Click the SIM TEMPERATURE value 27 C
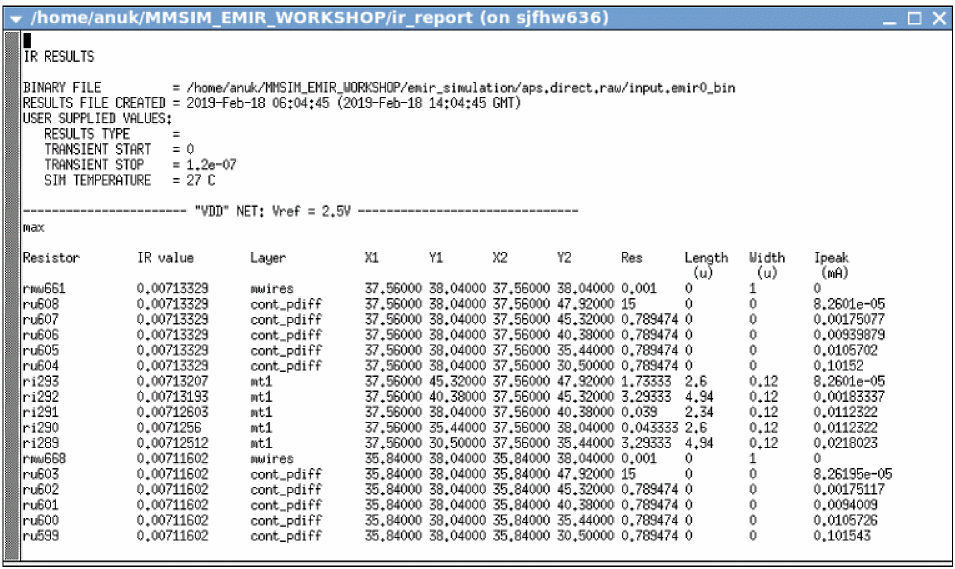Screen dimensions: 955x569 click(x=201, y=180)
